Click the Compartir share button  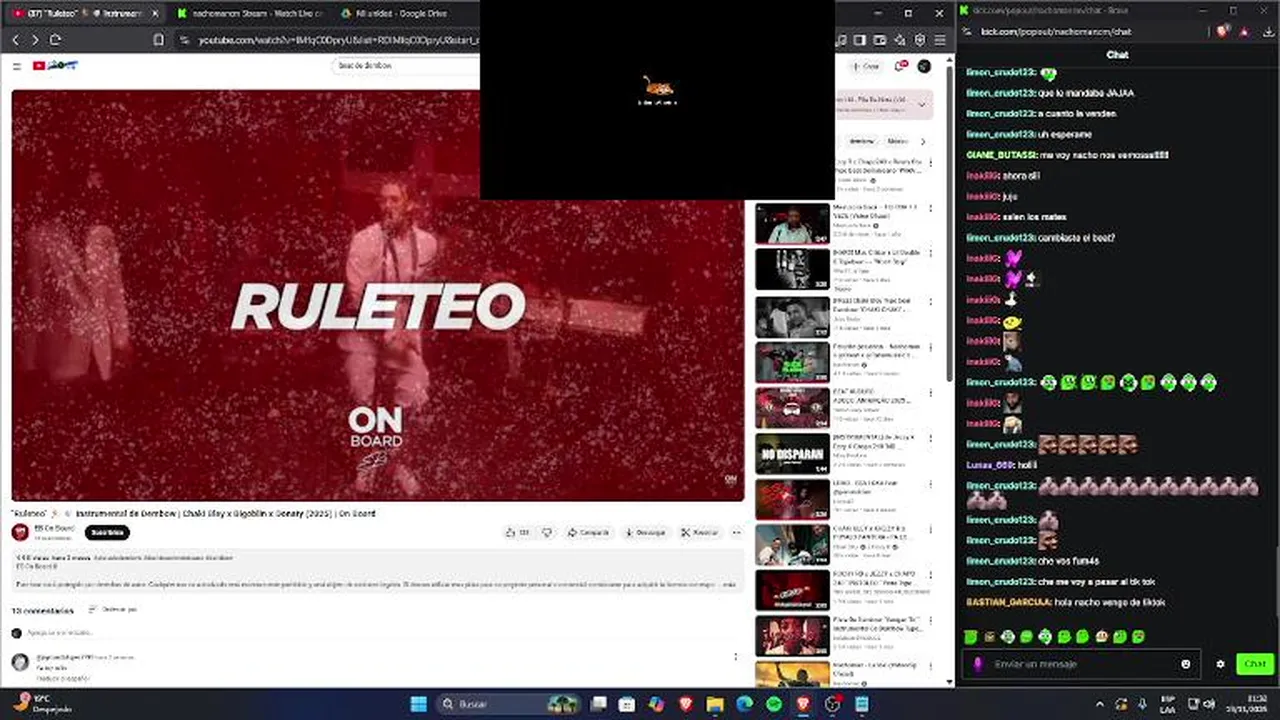[x=588, y=533]
